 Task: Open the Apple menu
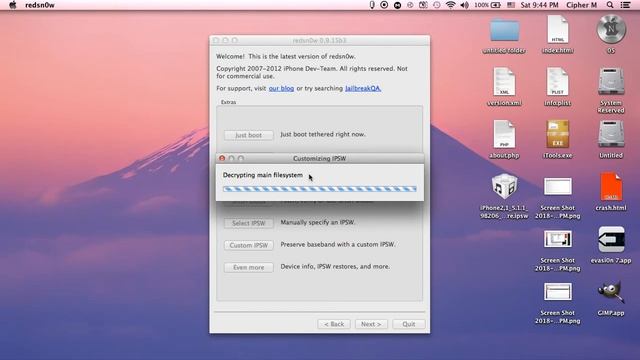click(13, 5)
